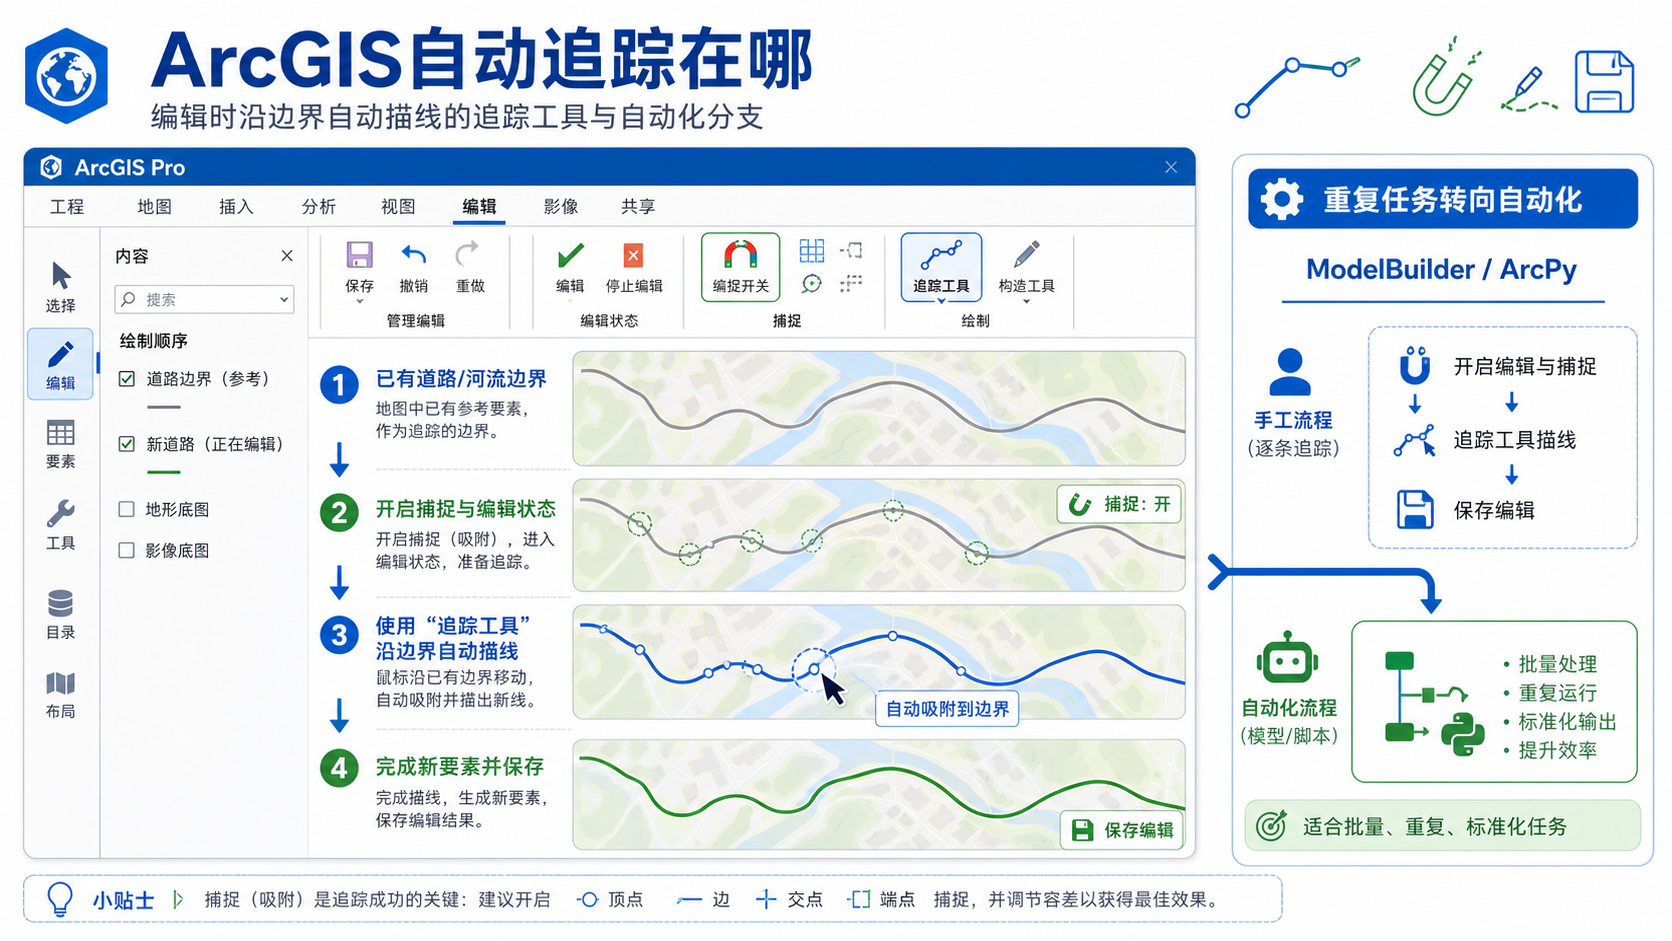Click the lightbulb icon beside 小贴士

click(x=60, y=899)
